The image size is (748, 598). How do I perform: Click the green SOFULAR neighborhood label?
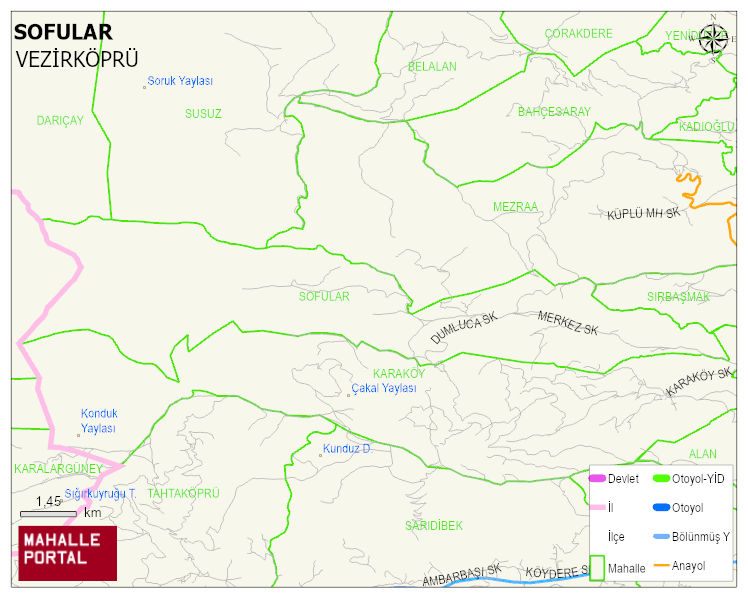point(324,297)
